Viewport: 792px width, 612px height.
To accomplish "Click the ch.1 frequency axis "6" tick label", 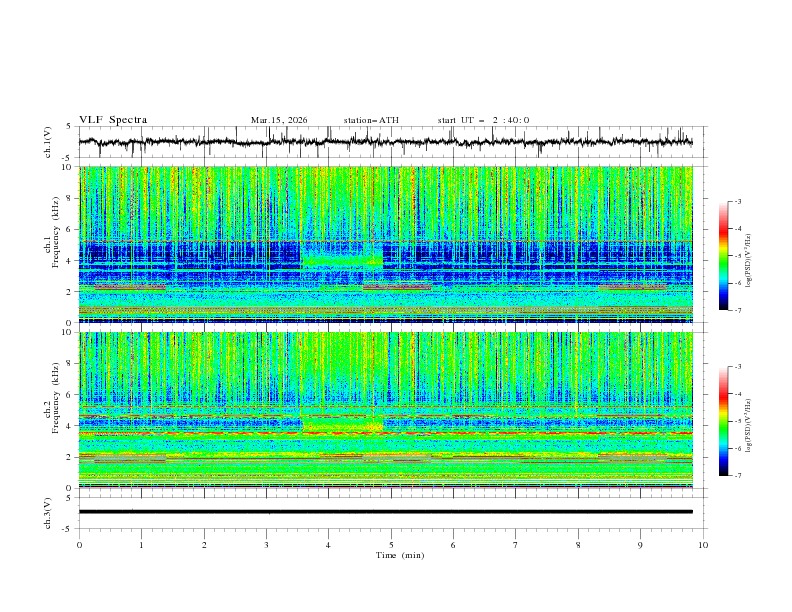I will pyautogui.click(x=70, y=230).
